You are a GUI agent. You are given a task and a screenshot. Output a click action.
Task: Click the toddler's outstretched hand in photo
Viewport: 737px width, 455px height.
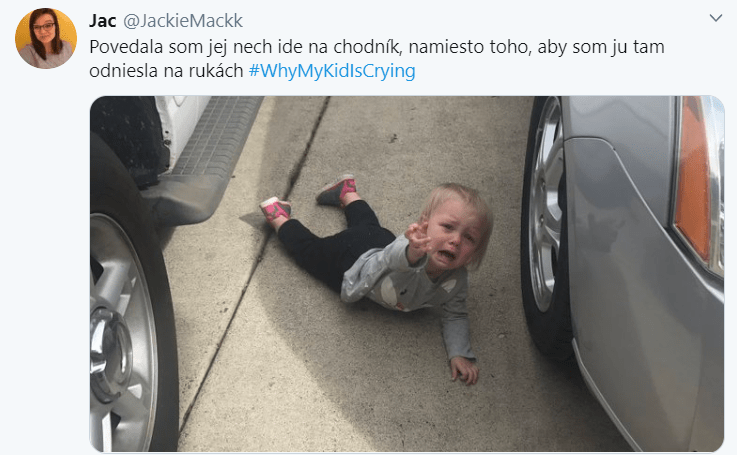coord(418,239)
